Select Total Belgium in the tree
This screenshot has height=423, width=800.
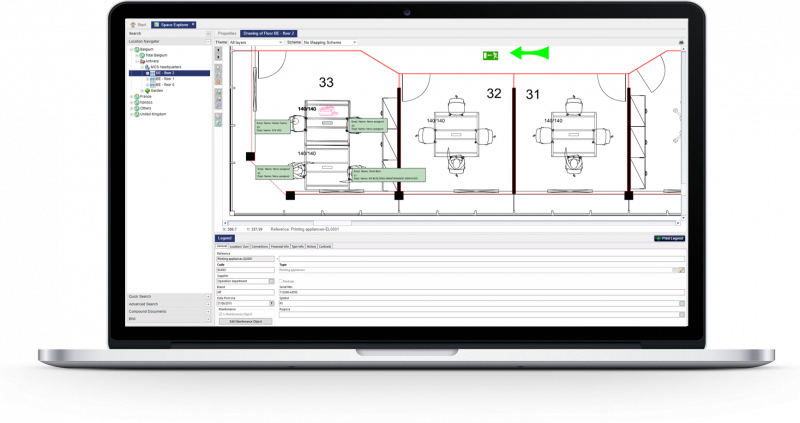coord(156,55)
